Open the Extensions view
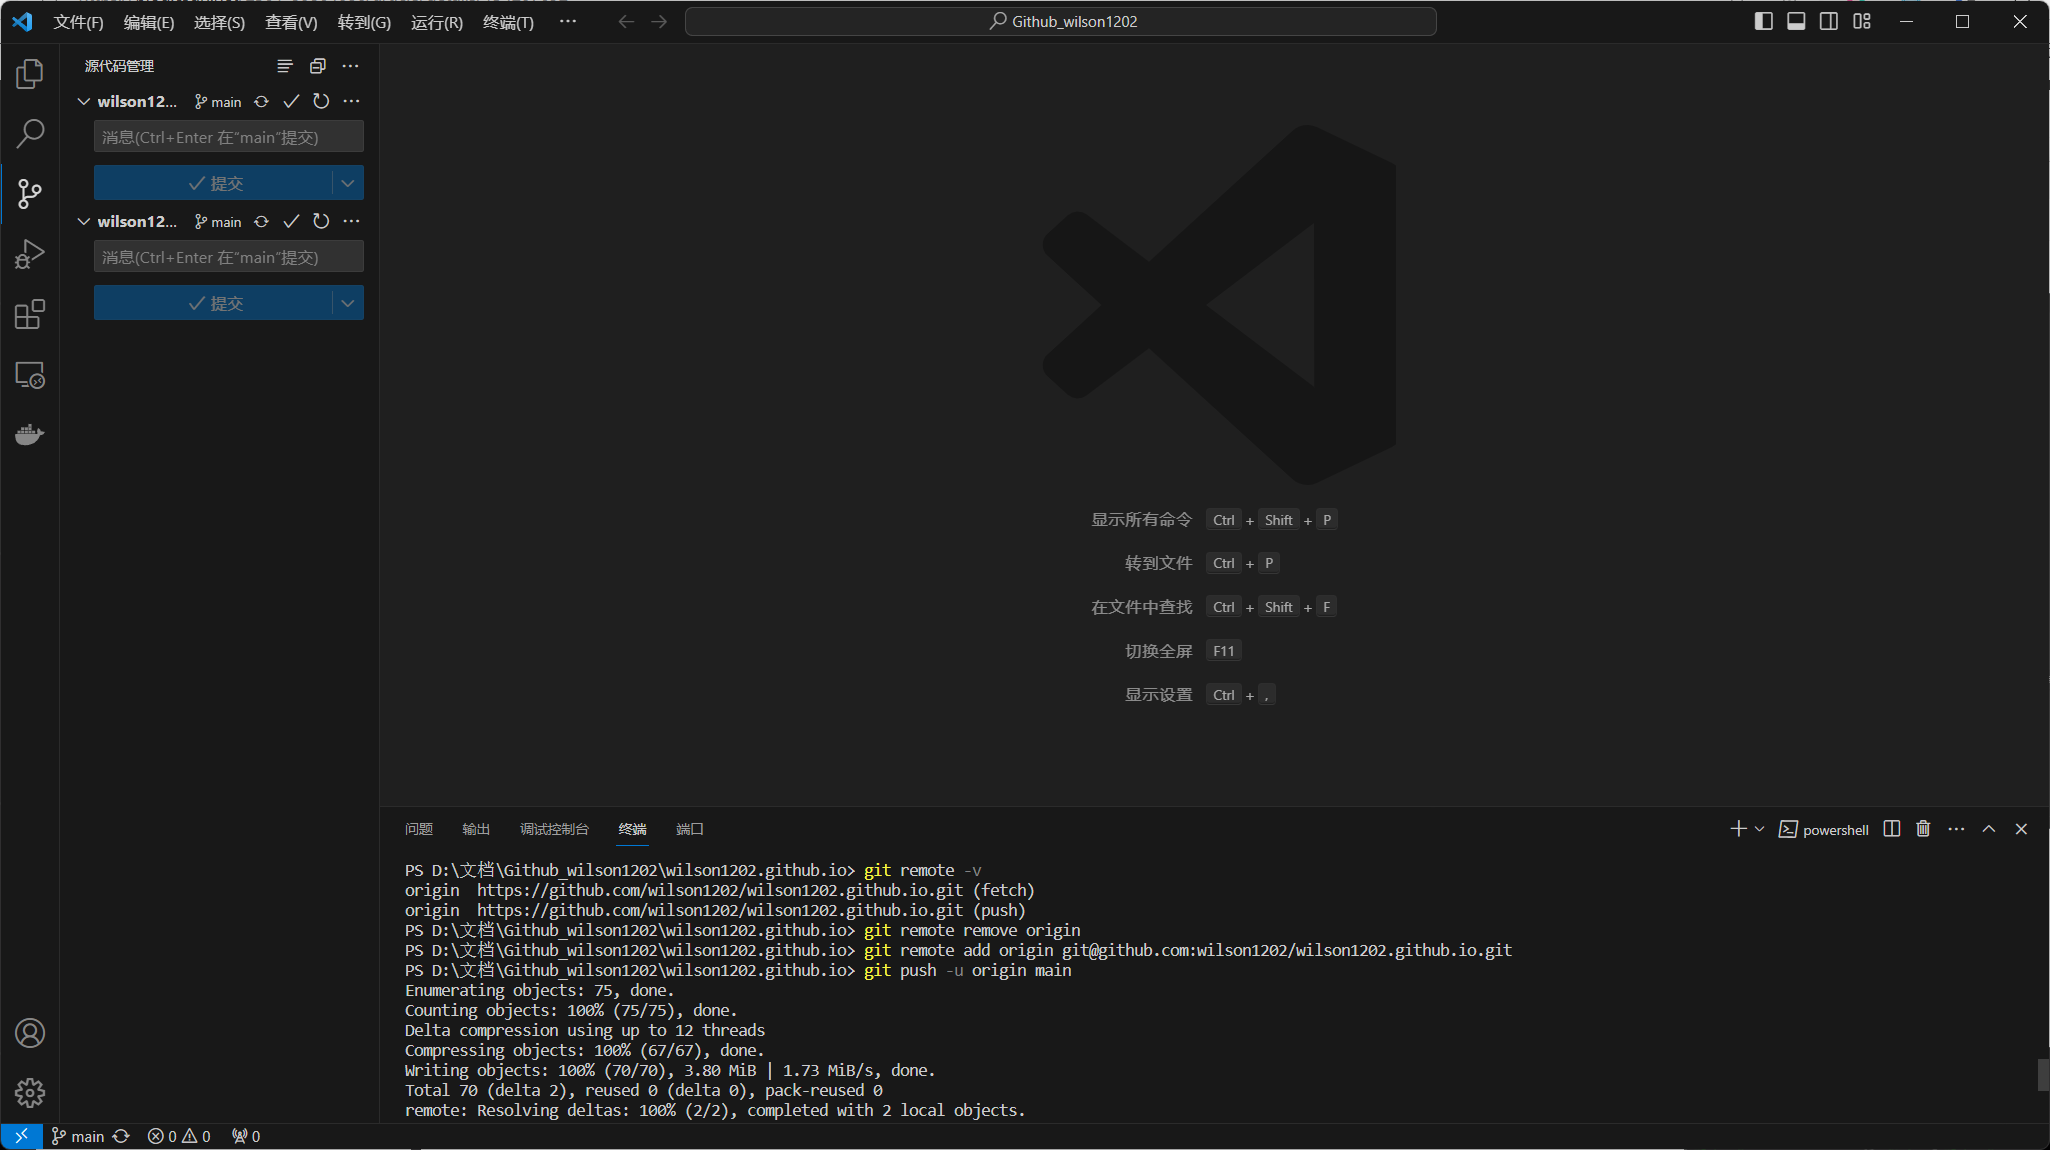This screenshot has width=2050, height=1150. tap(30, 314)
